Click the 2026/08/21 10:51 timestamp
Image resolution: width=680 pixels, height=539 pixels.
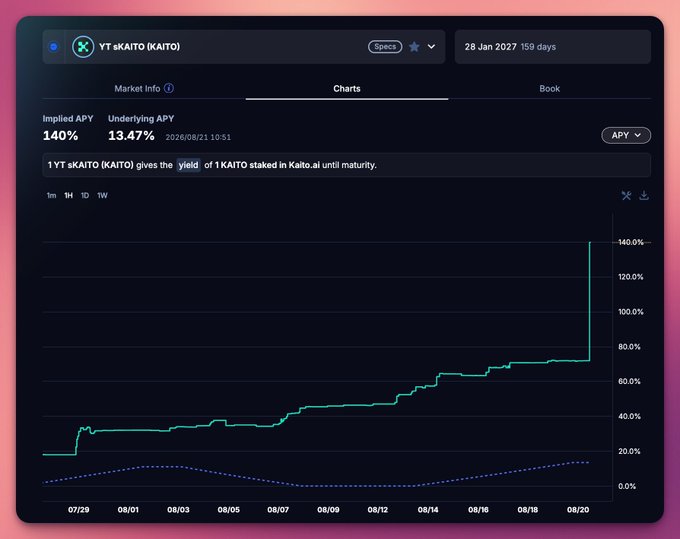[x=198, y=137]
